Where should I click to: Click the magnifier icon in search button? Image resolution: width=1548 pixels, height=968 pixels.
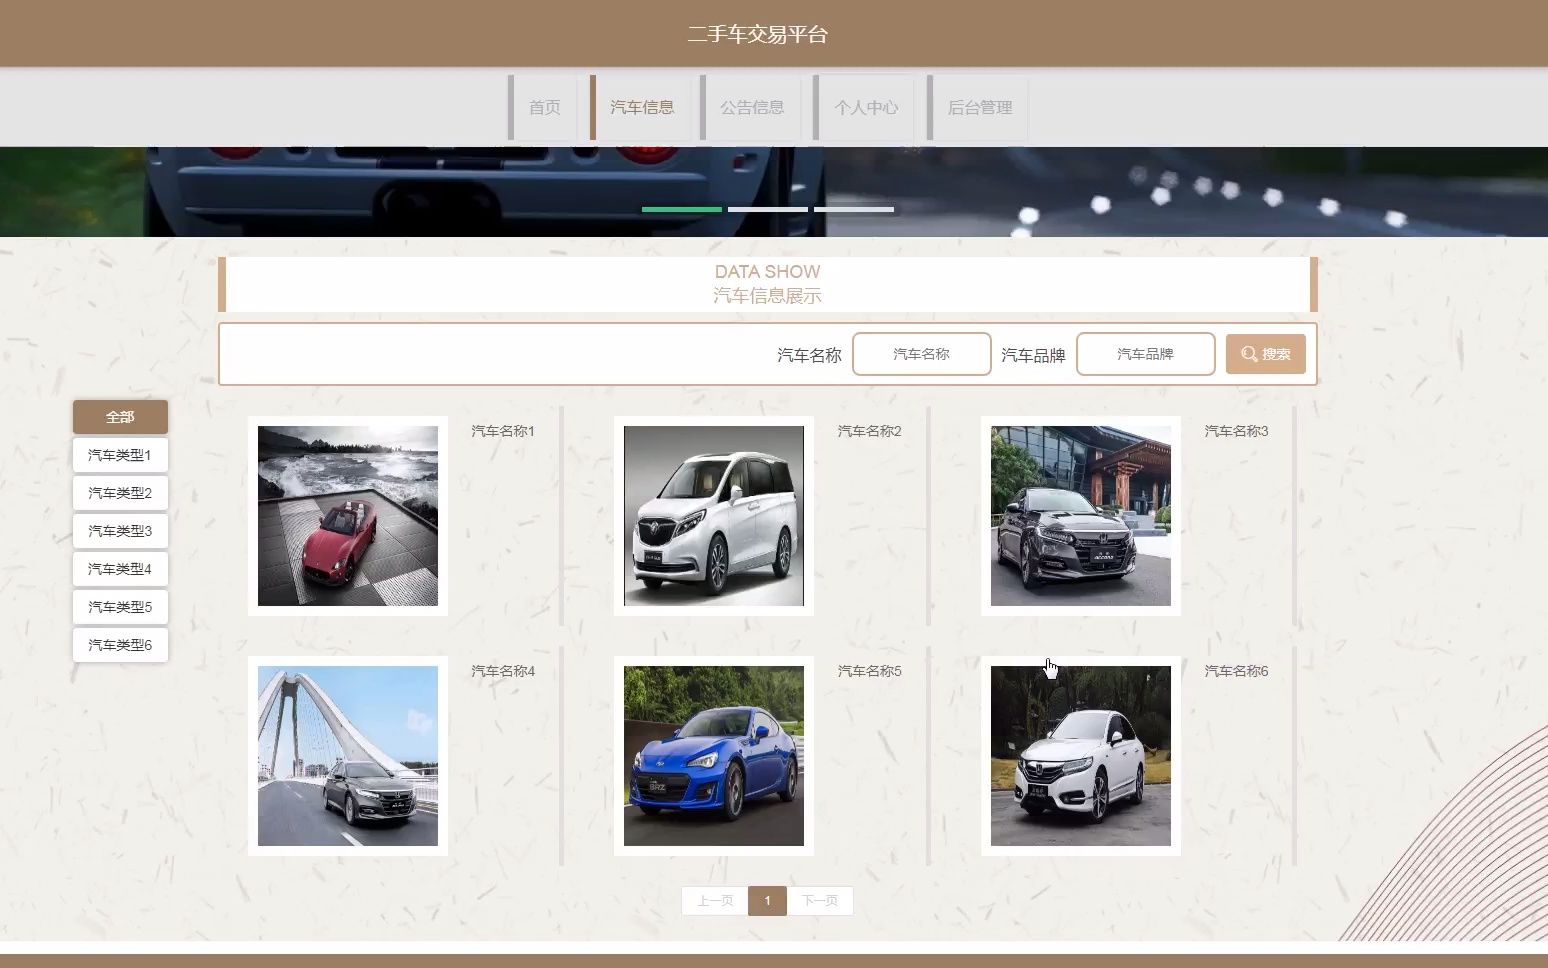1249,354
